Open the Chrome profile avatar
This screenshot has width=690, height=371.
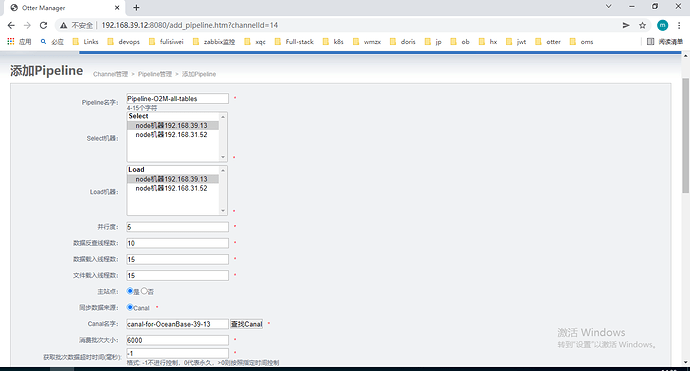tap(662, 26)
